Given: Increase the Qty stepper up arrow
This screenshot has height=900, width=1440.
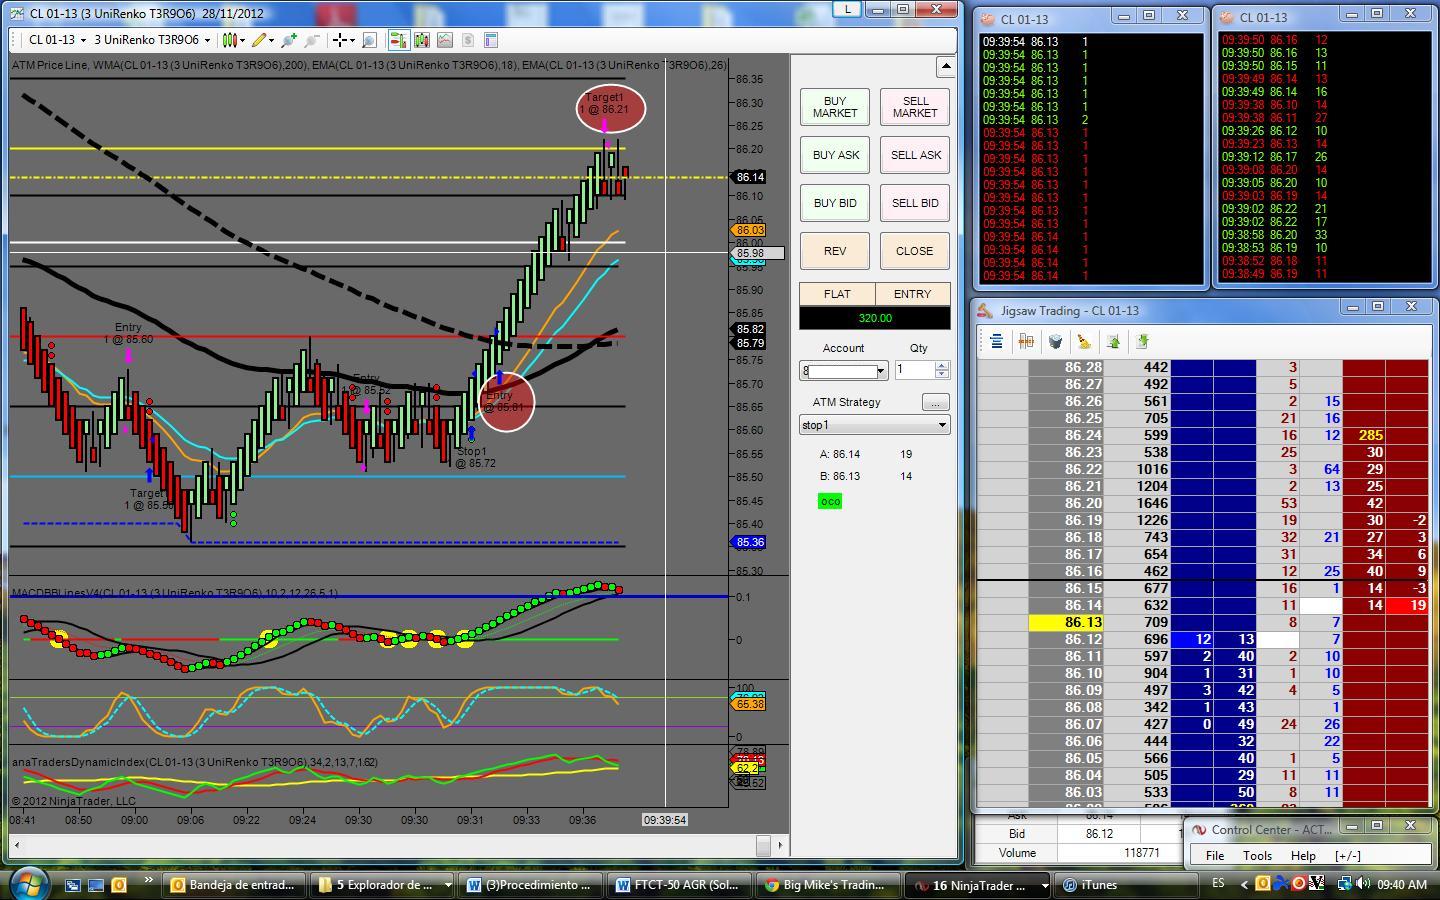Looking at the screenshot, I should (941, 365).
